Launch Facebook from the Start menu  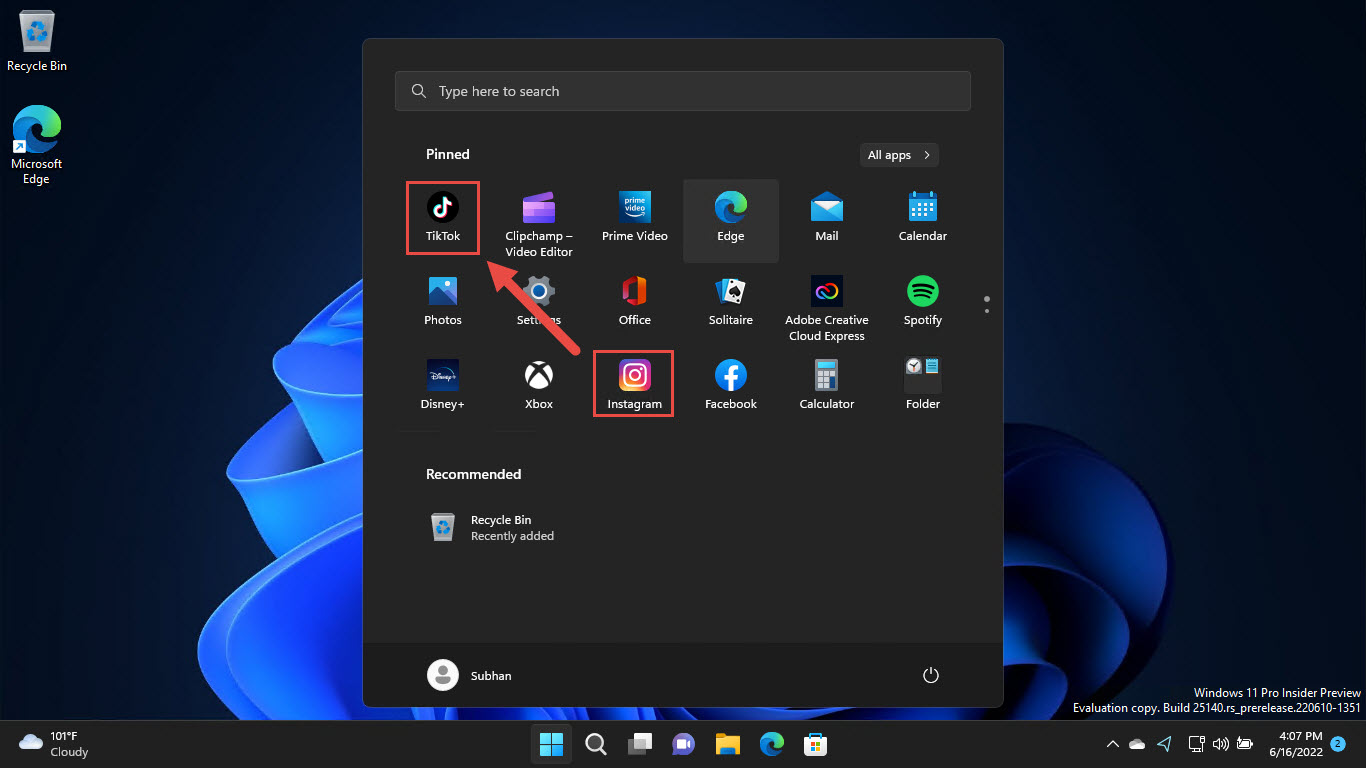coord(730,383)
